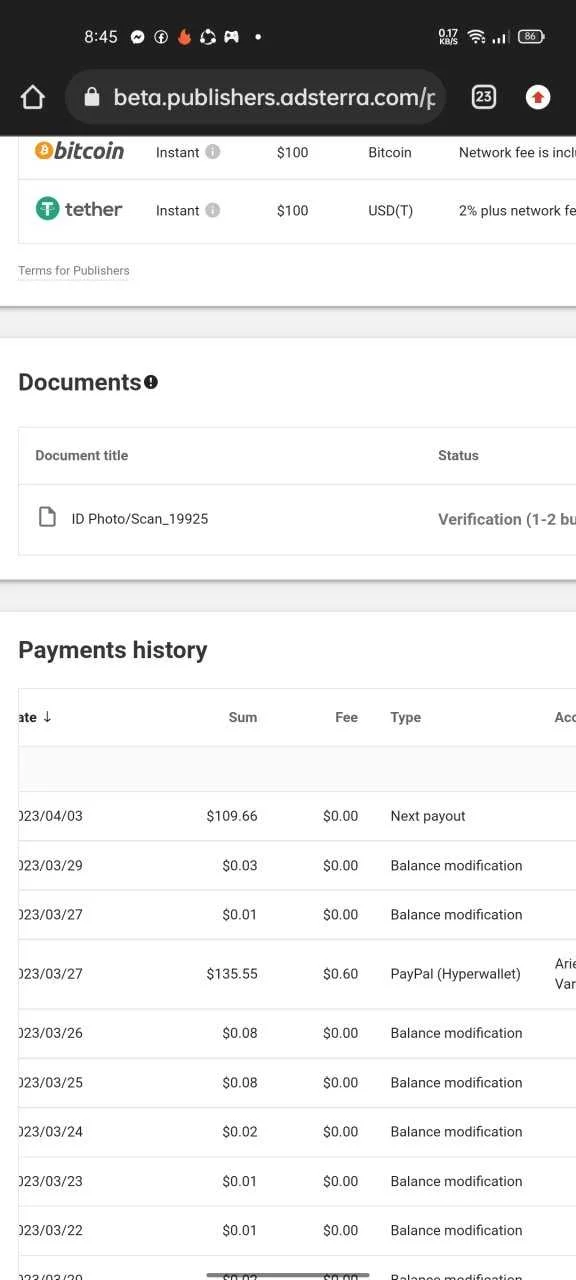
Task: Select Balance modification on the 2023/03/23 row
Action: point(456,1181)
